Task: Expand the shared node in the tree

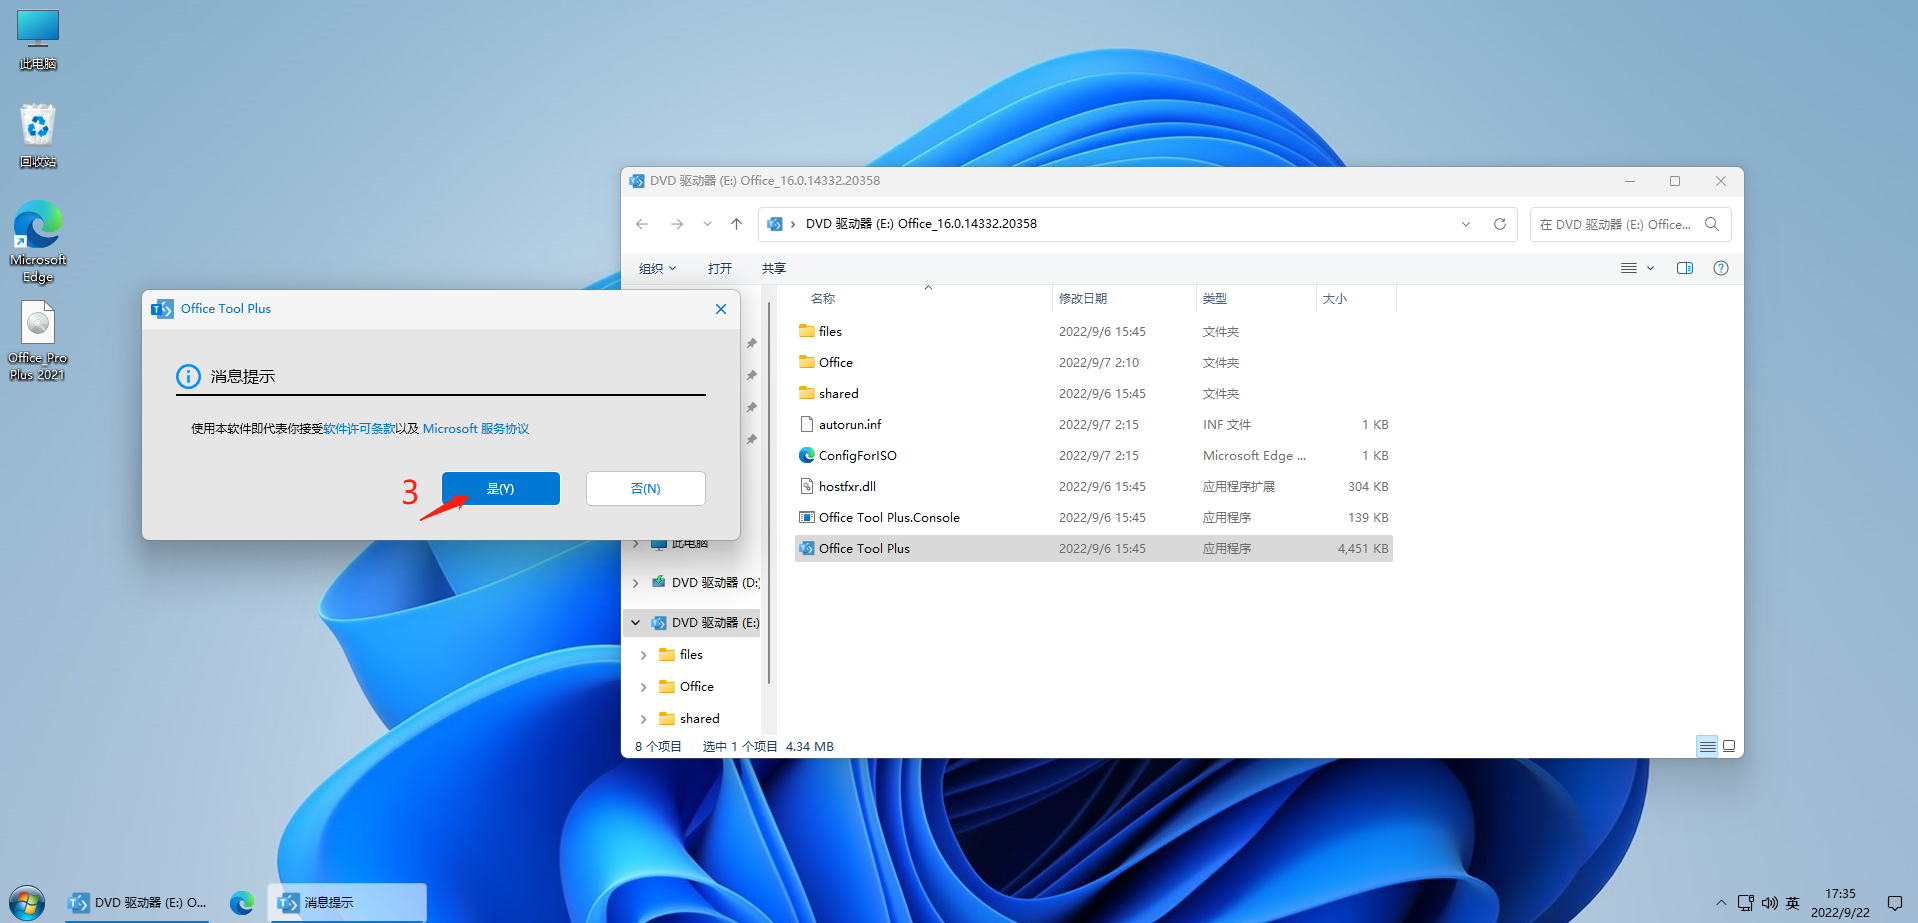Action: pyautogui.click(x=644, y=719)
